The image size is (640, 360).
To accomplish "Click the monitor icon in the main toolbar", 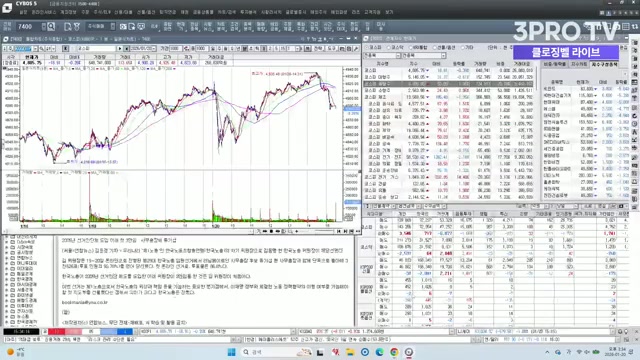I will click(x=141, y=27).
